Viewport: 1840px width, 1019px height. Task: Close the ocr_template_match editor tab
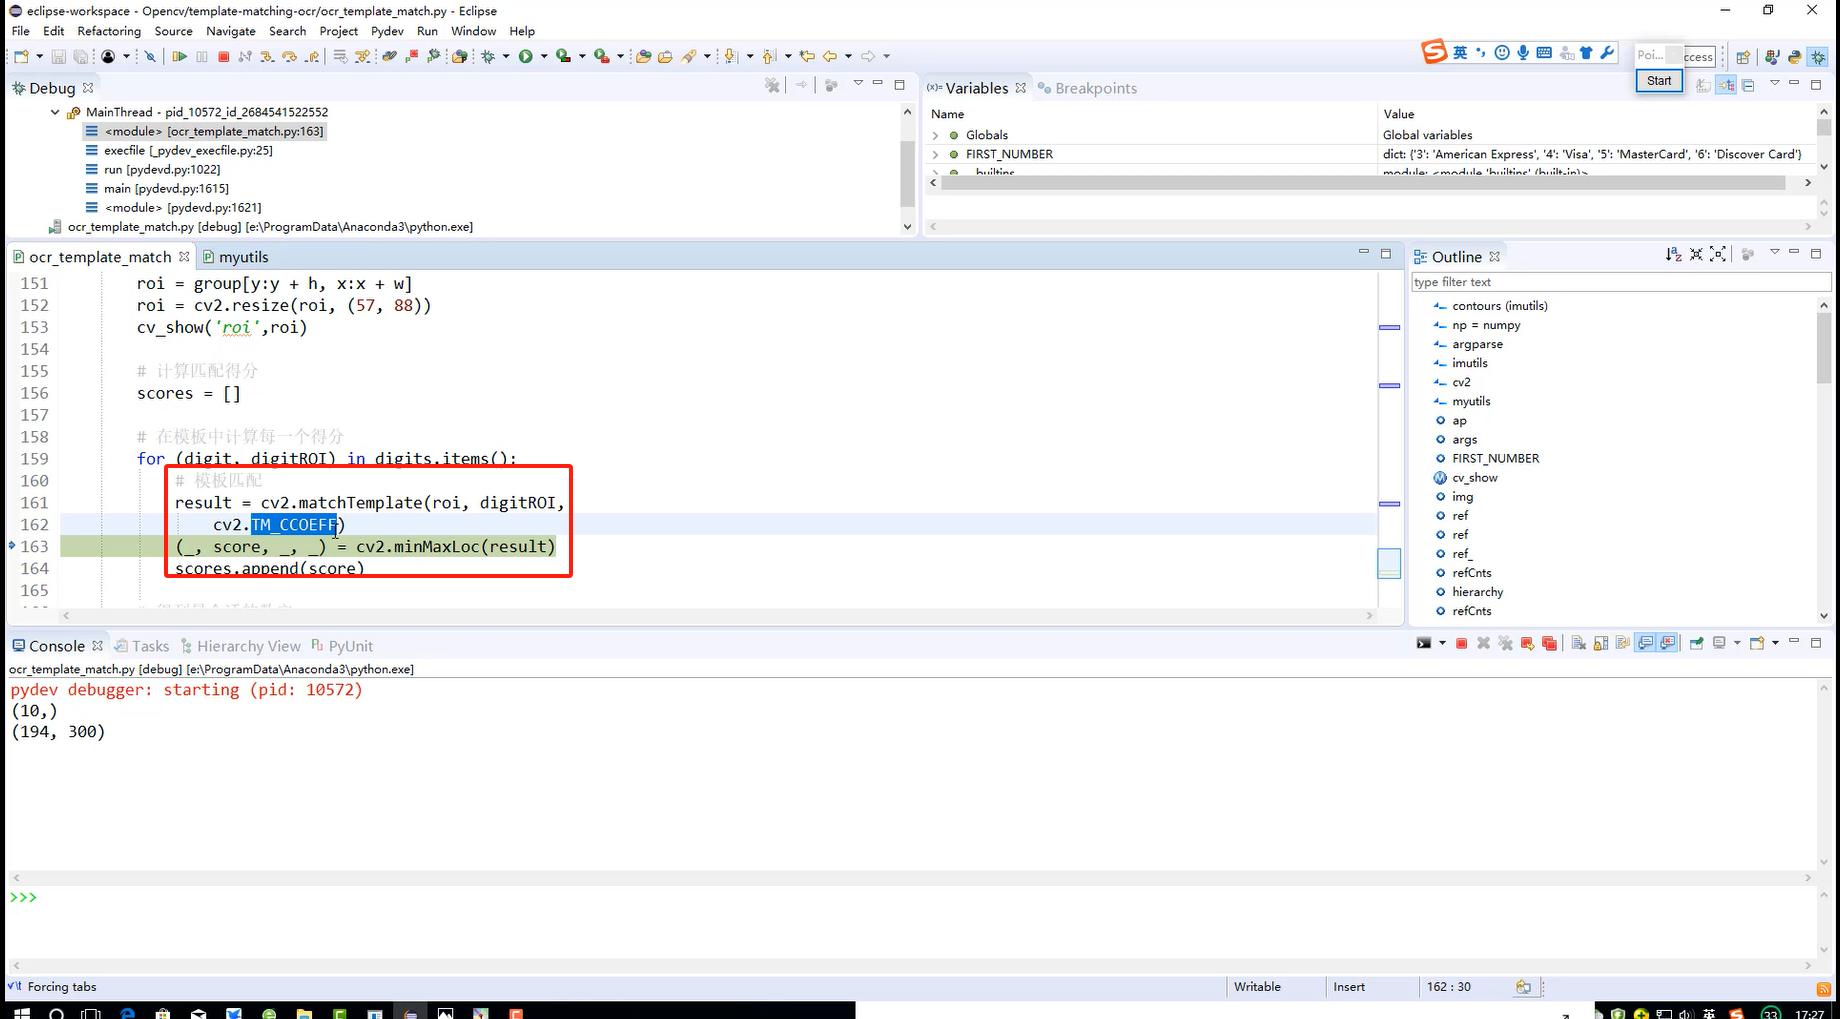tap(184, 256)
